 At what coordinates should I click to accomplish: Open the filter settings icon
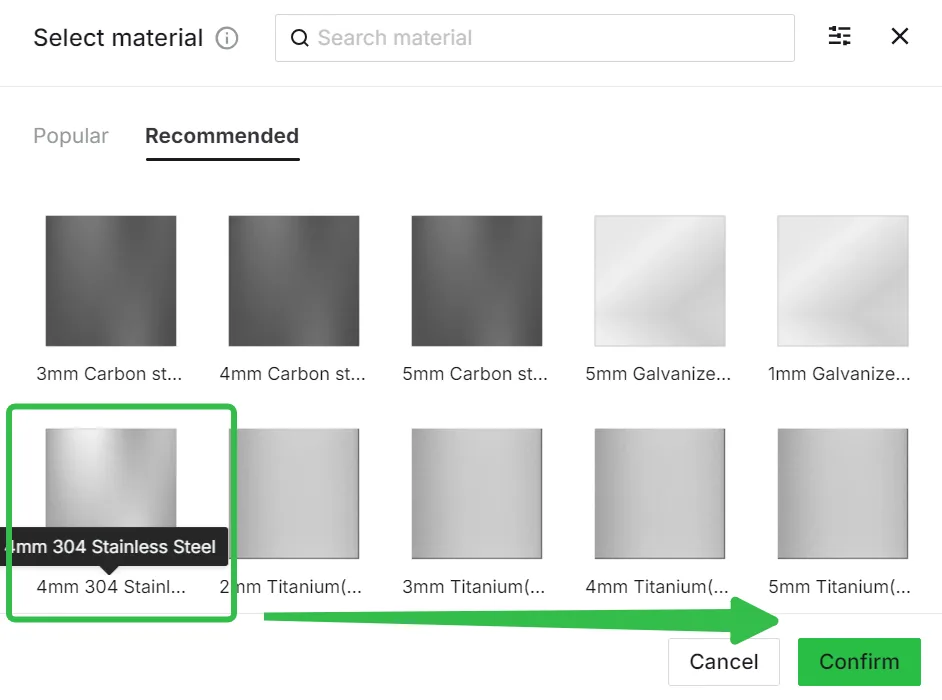[839, 36]
